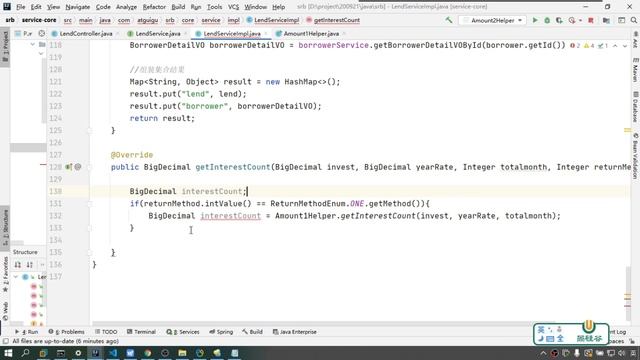Switch to the LendService.java tab
Screen dimensions: 640x360
pos(158,33)
